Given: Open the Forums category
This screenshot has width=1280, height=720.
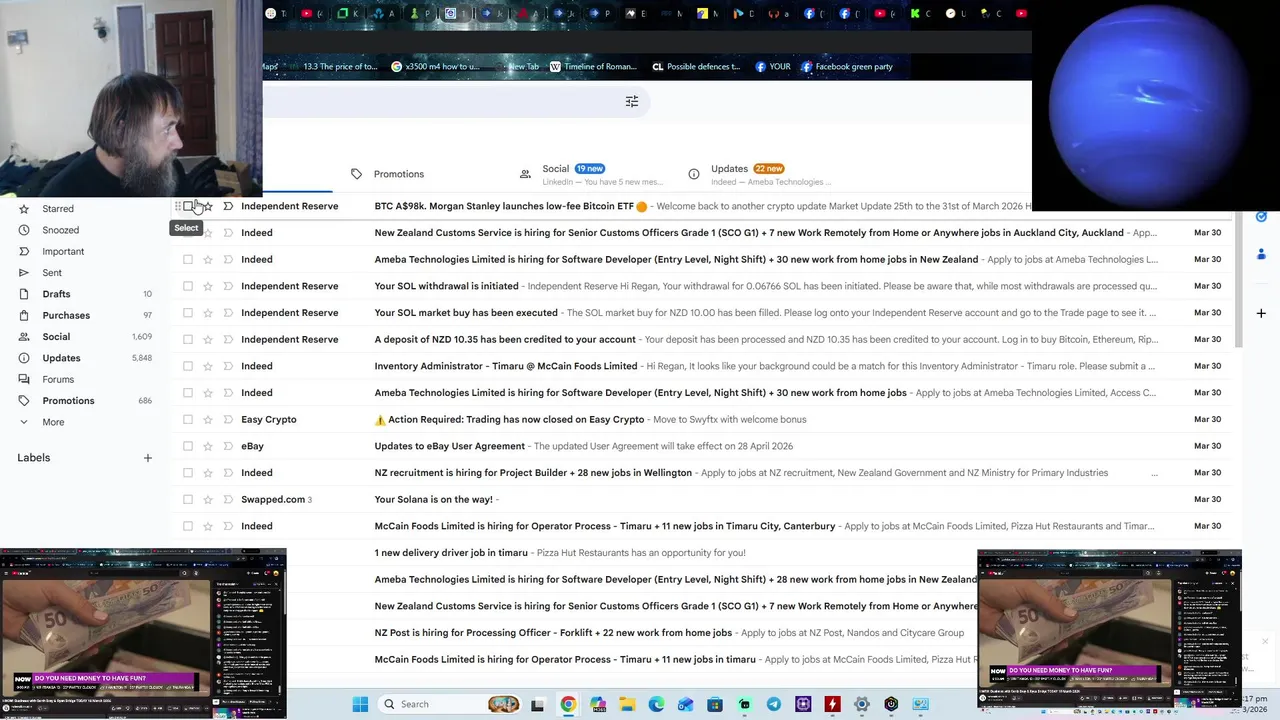Looking at the screenshot, I should coord(58,380).
